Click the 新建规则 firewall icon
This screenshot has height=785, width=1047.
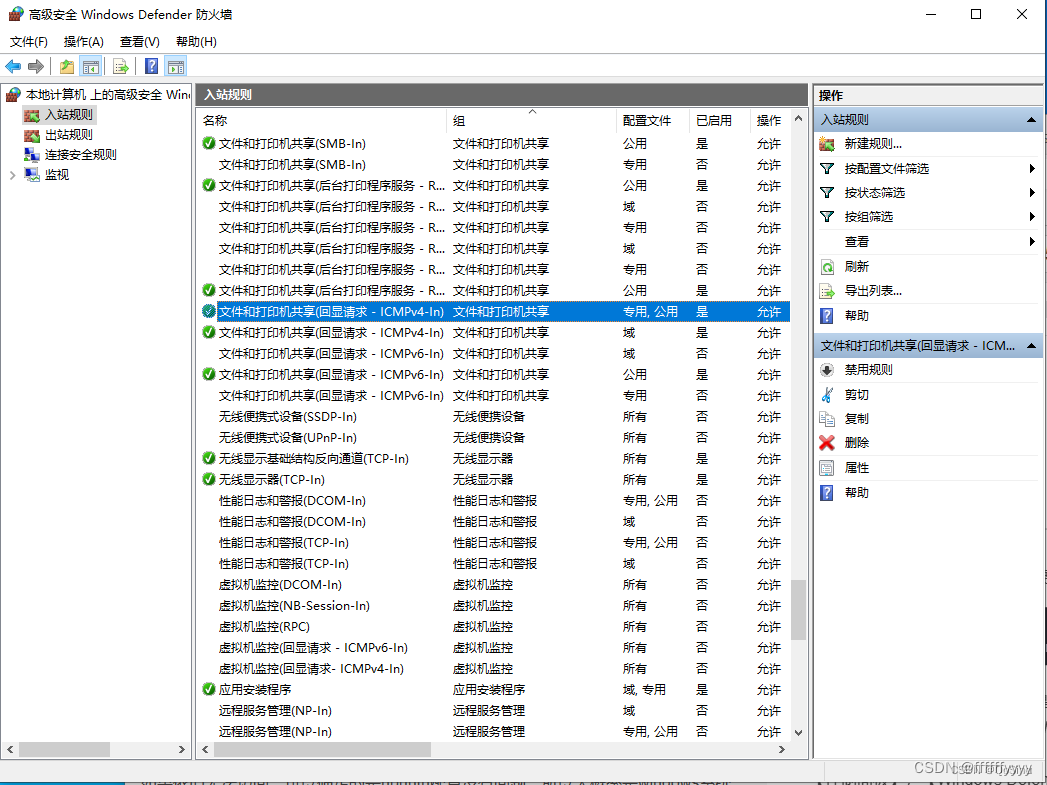[827, 144]
